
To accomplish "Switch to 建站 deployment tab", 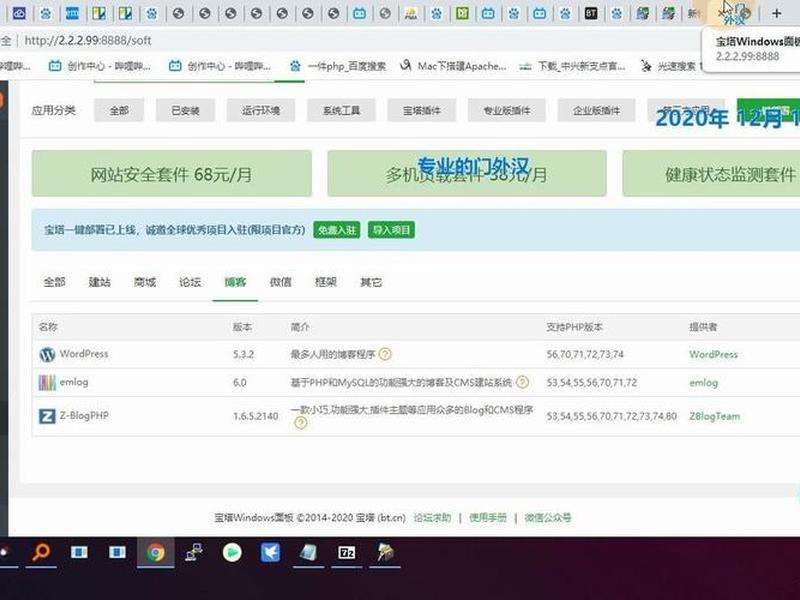I will (x=99, y=282).
